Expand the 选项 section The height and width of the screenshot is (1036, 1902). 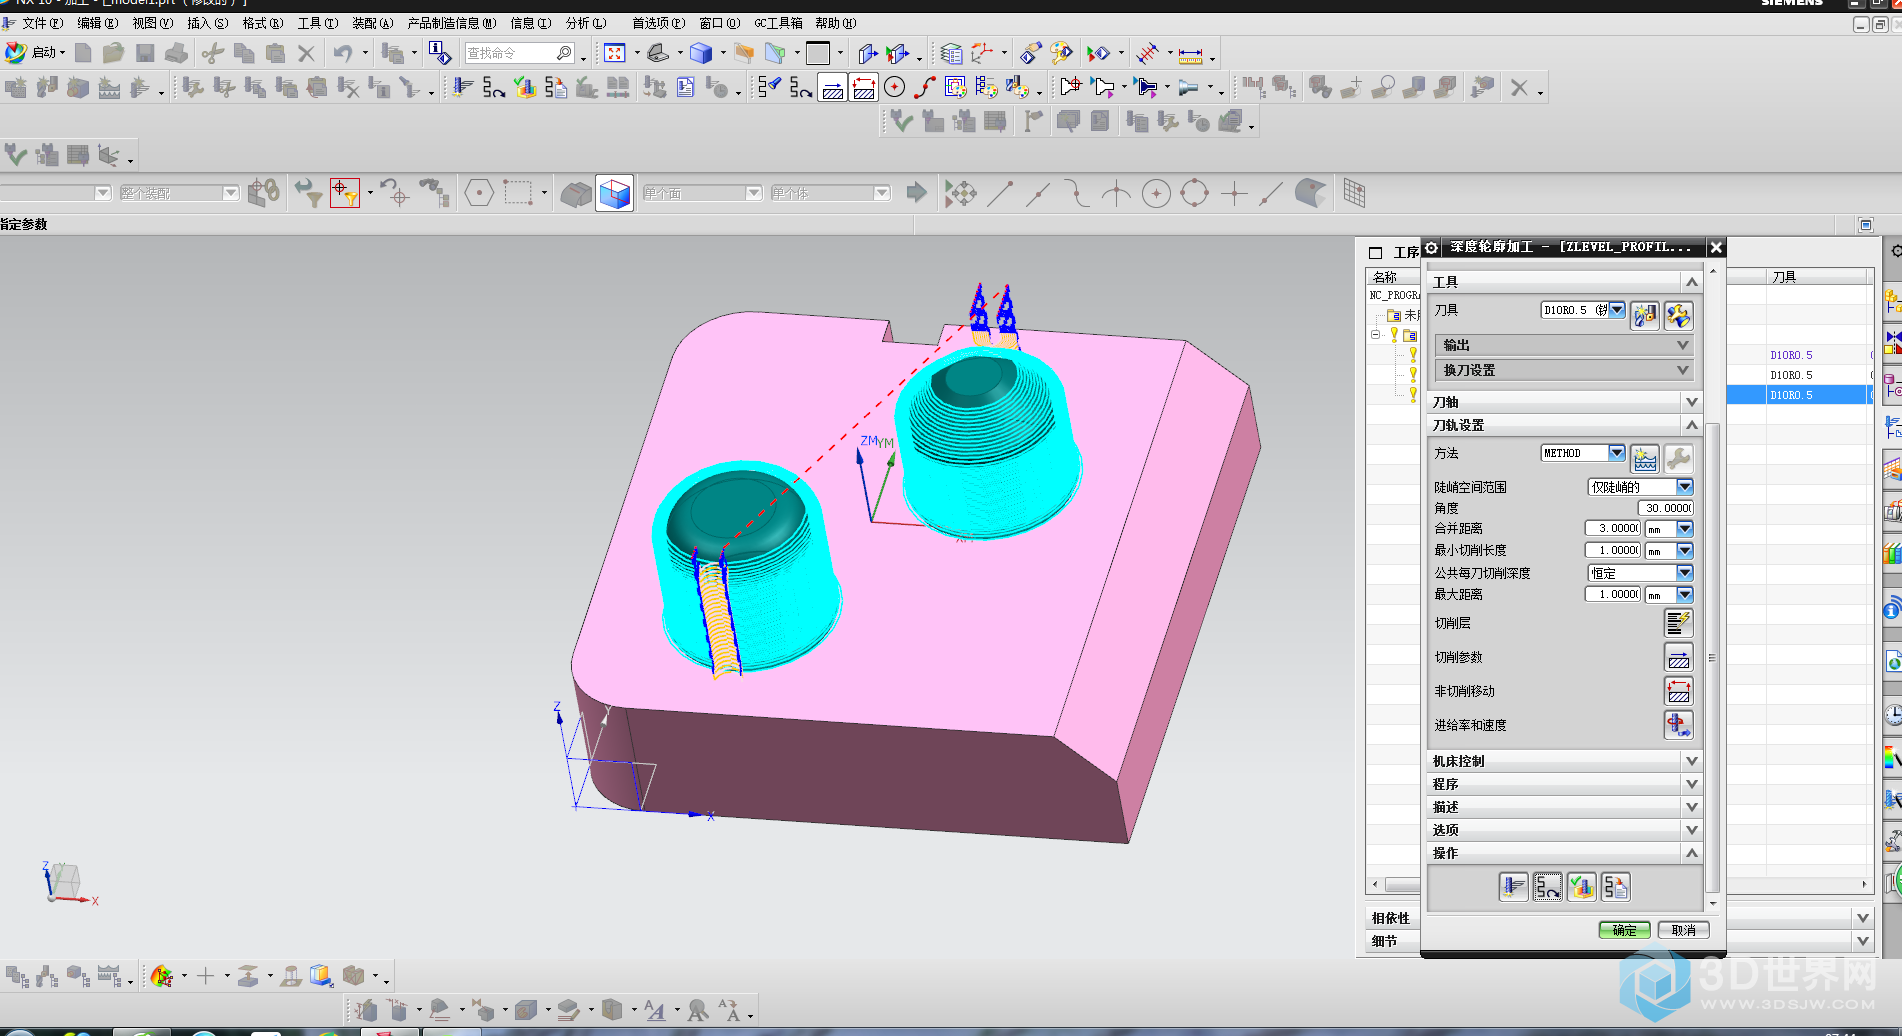(x=1564, y=830)
